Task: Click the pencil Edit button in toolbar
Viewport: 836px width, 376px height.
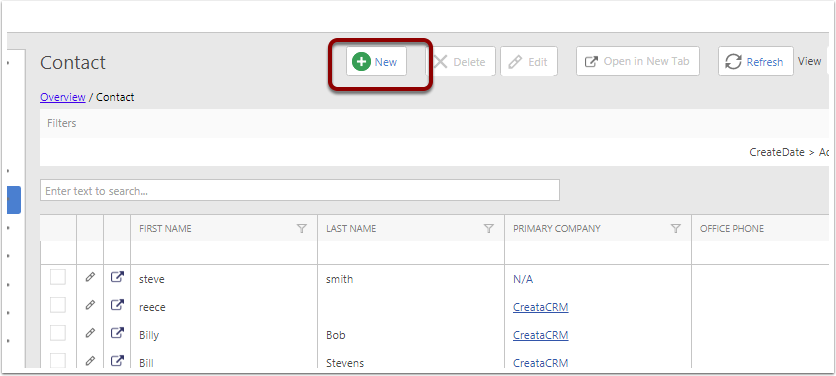Action: tap(529, 61)
